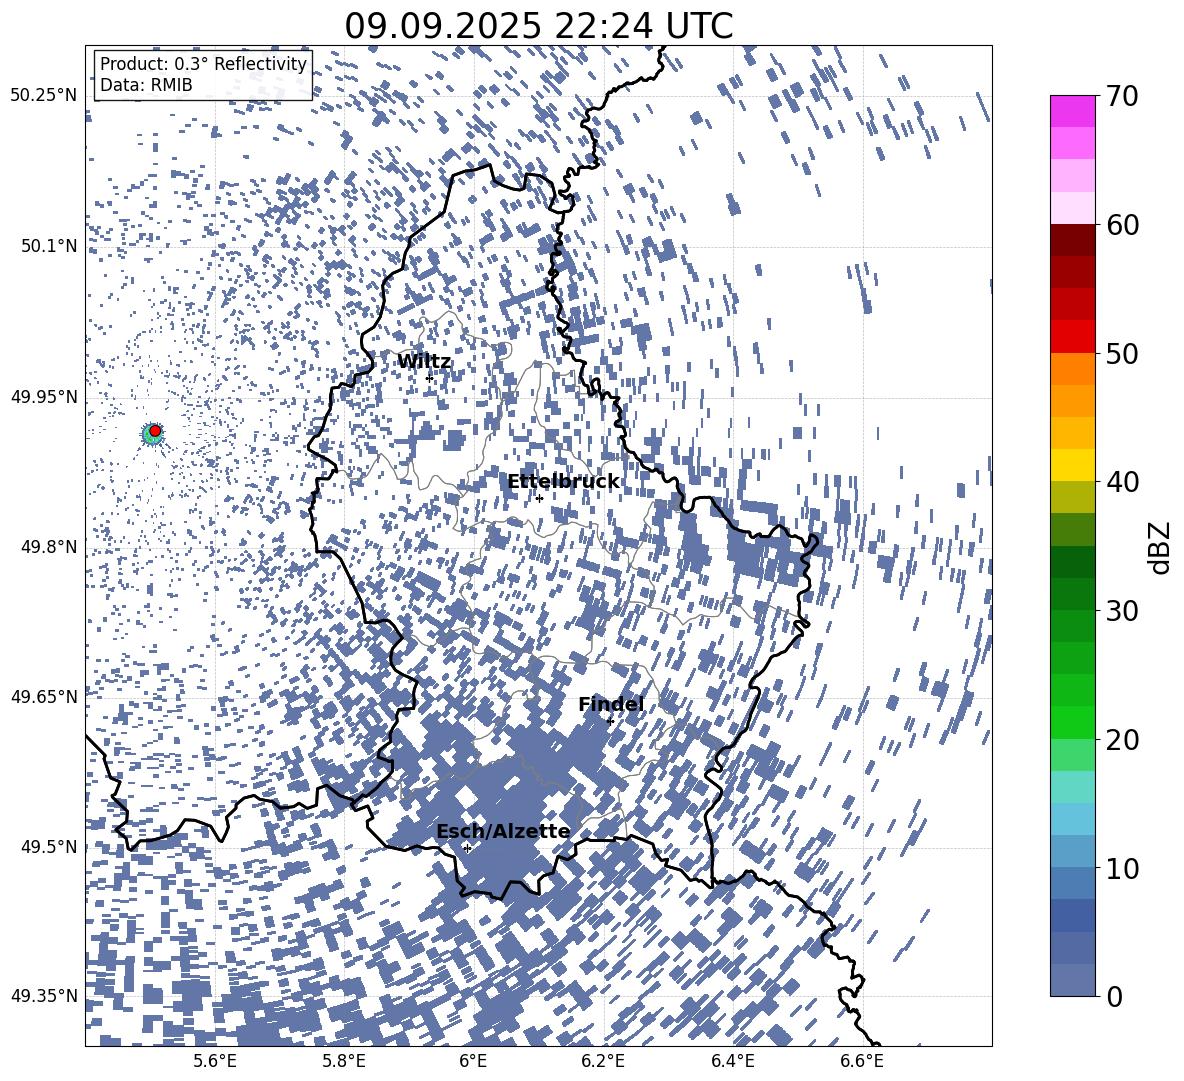The image size is (1184, 1081).
Task: Click the 40 tick on colorbar
Action: pos(1122,482)
